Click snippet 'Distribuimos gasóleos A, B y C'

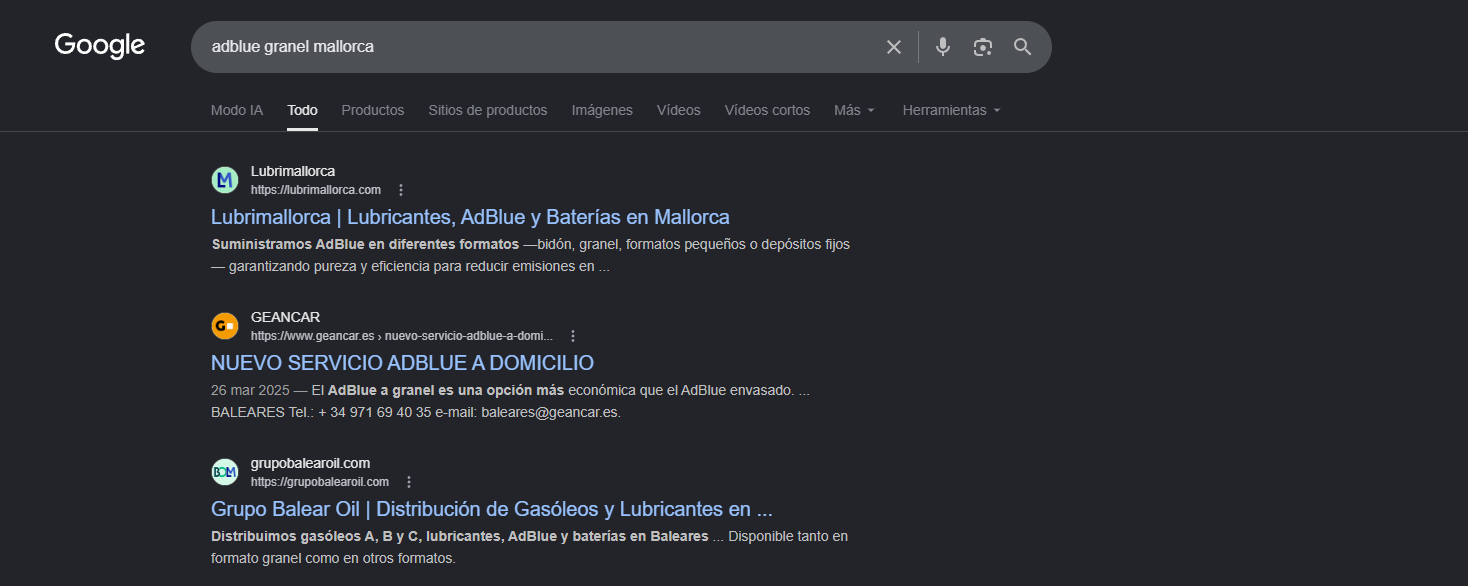point(316,536)
